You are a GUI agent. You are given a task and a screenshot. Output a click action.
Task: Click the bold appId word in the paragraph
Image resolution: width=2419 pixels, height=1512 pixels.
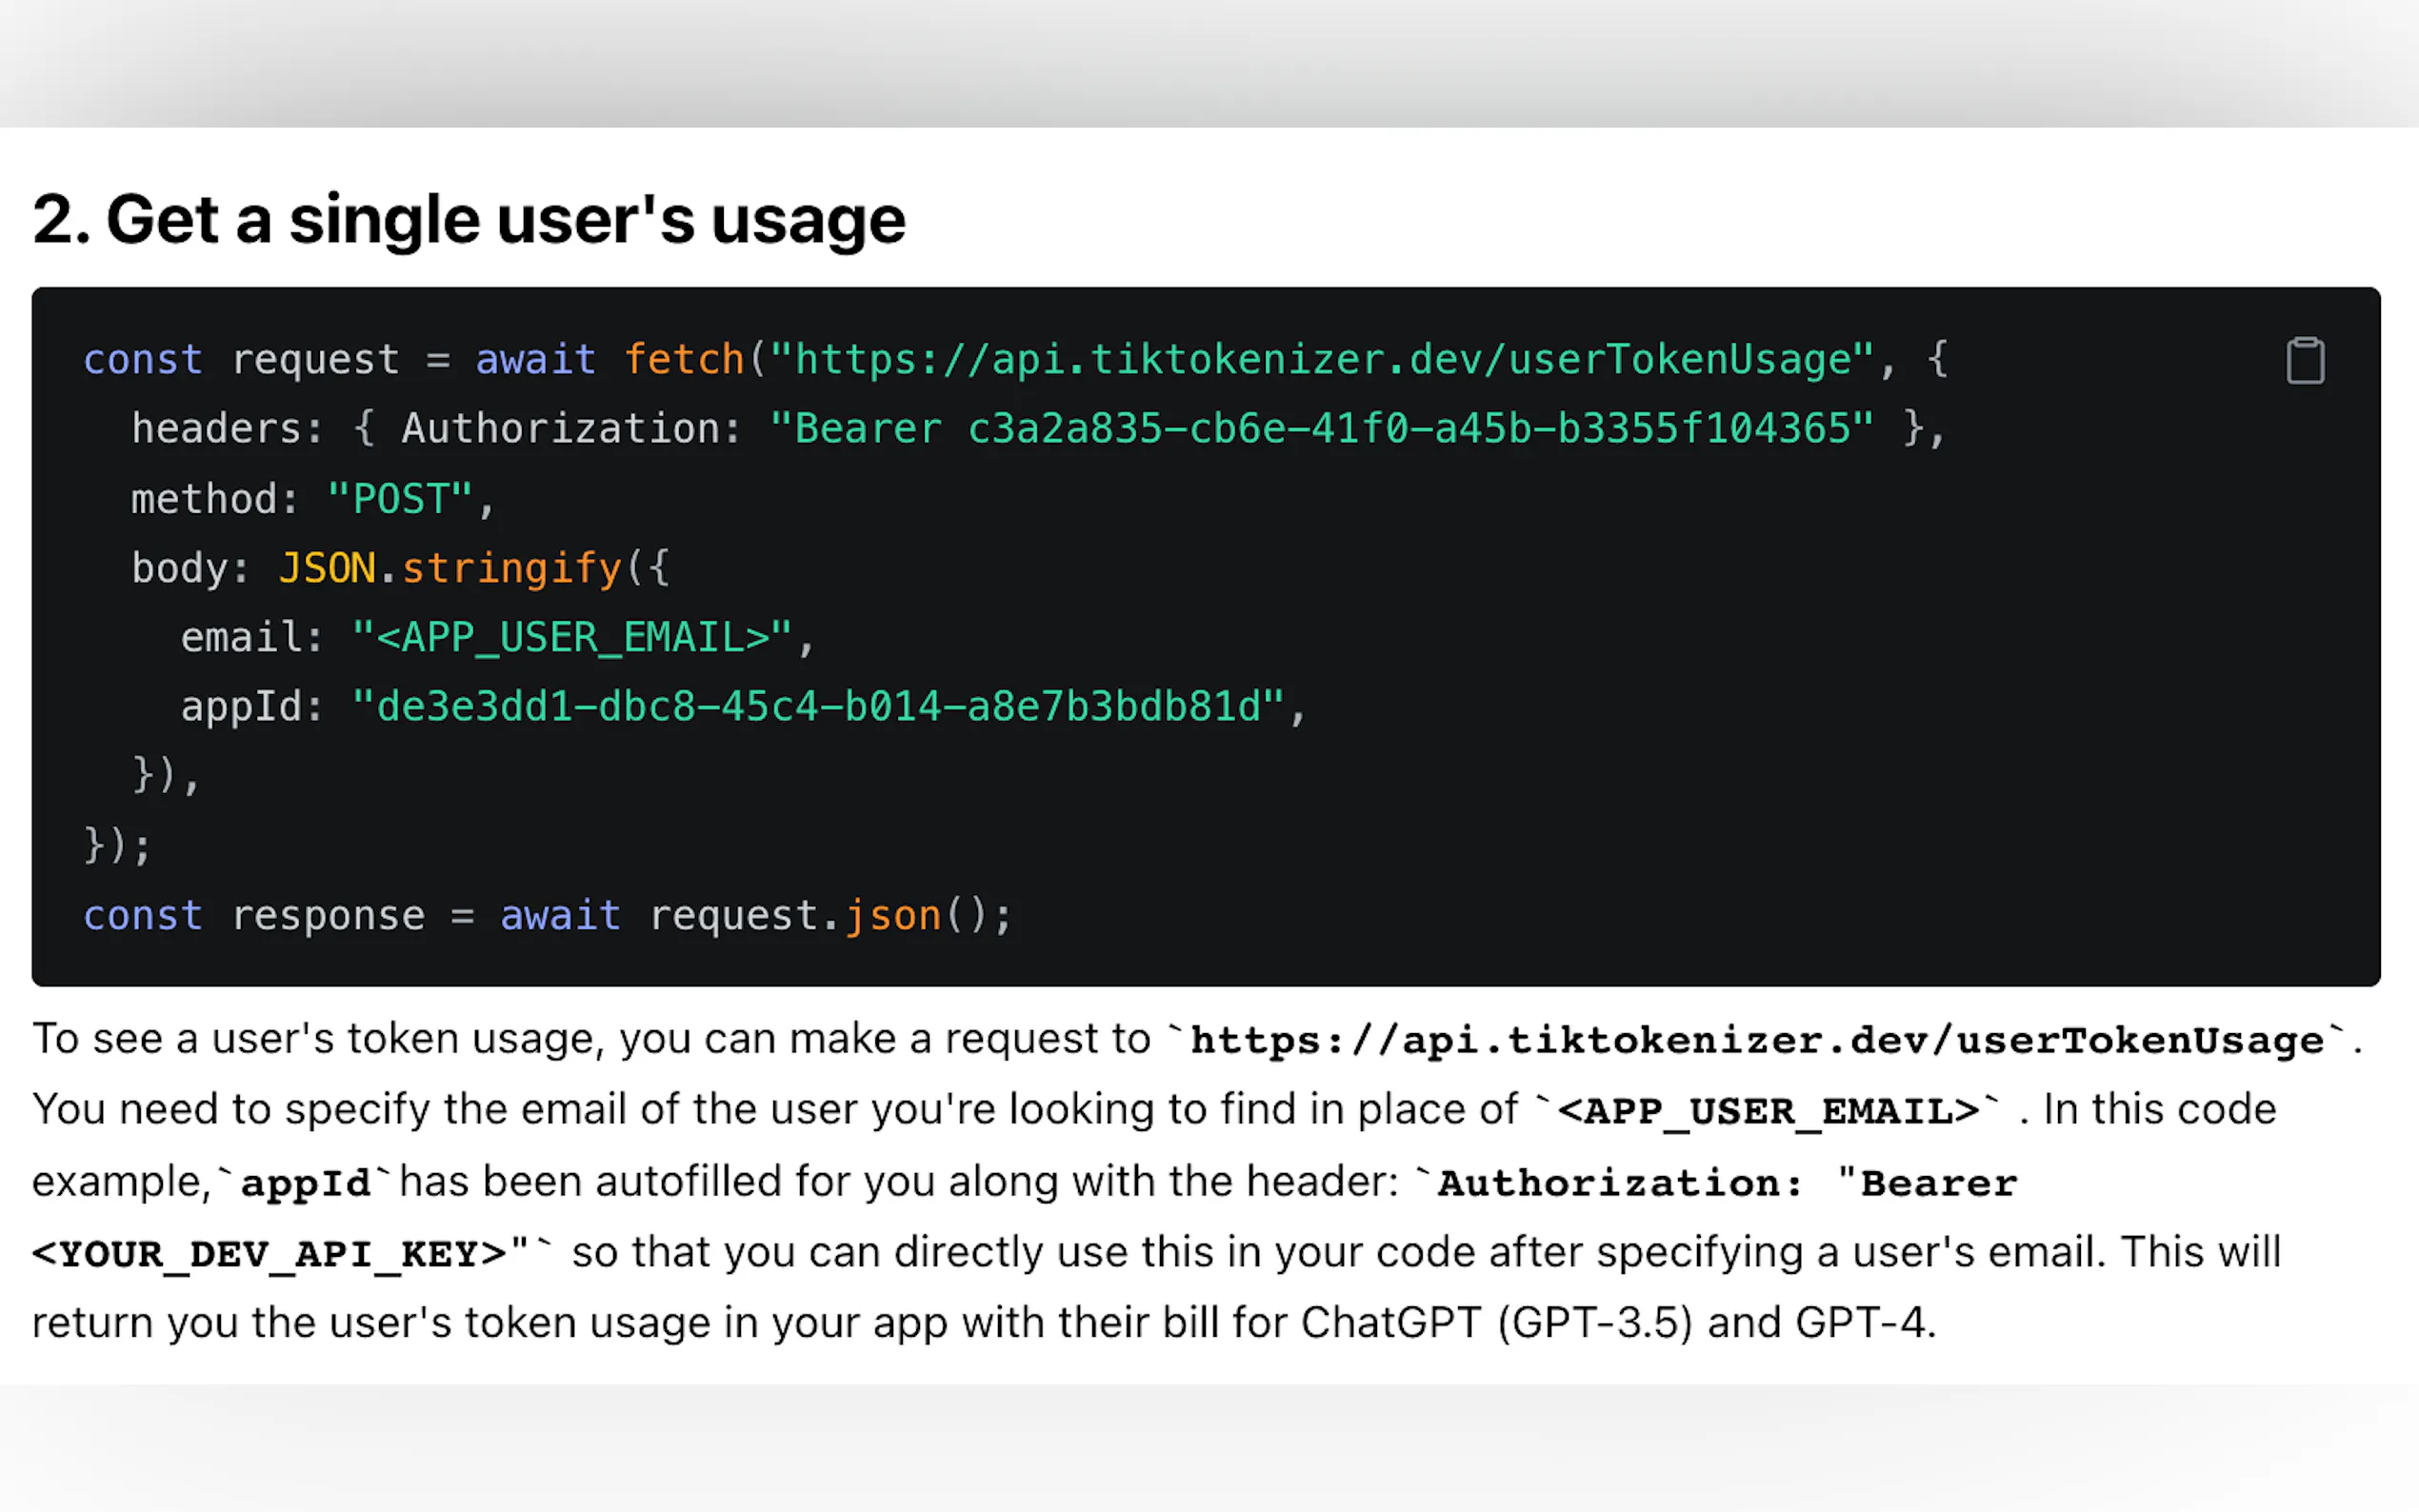click(305, 1183)
